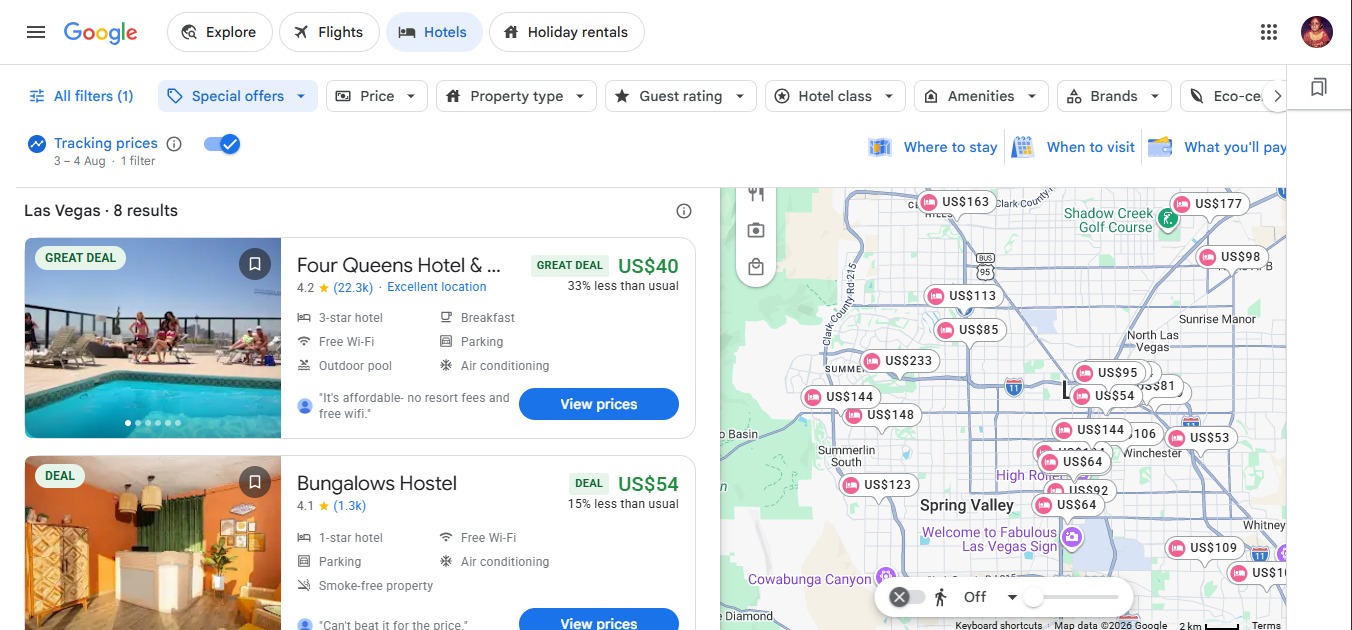The height and width of the screenshot is (630, 1352).
Task: Select the US$98 hotel map pin
Action: (x=1231, y=257)
